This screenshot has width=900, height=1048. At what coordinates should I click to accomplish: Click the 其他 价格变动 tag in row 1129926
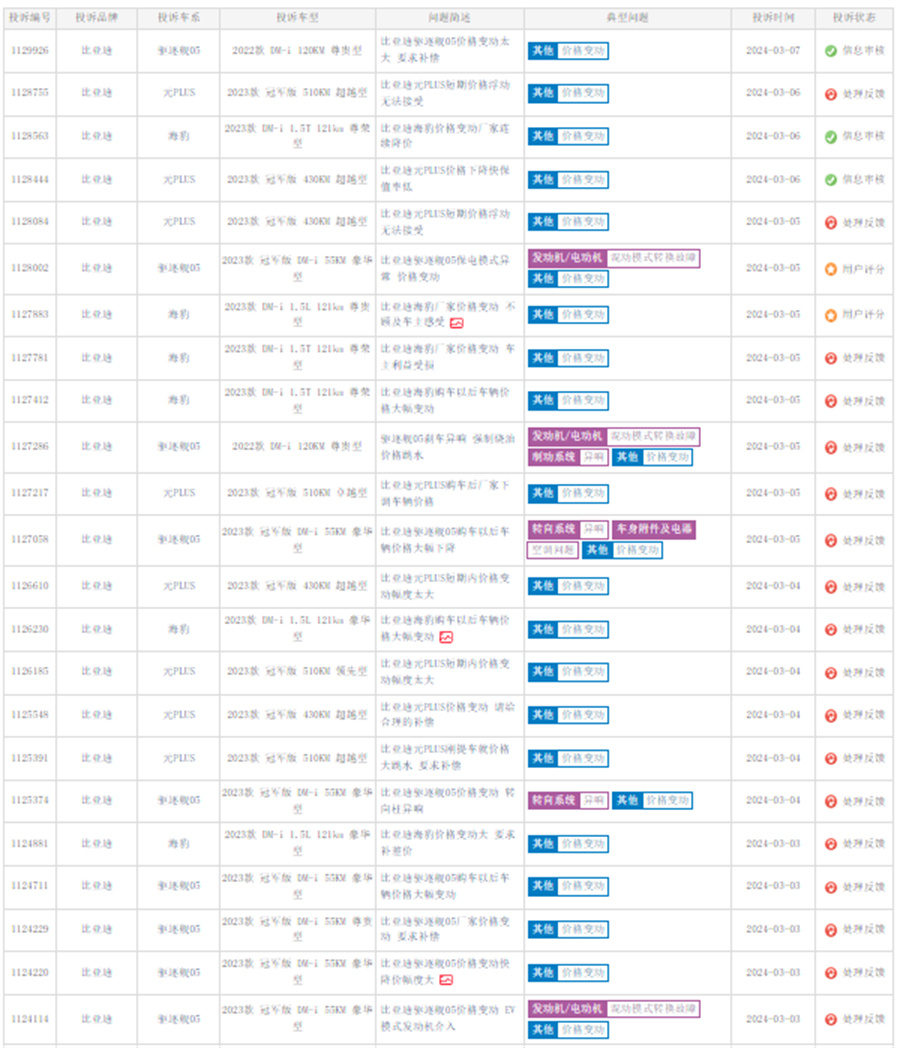pos(568,51)
